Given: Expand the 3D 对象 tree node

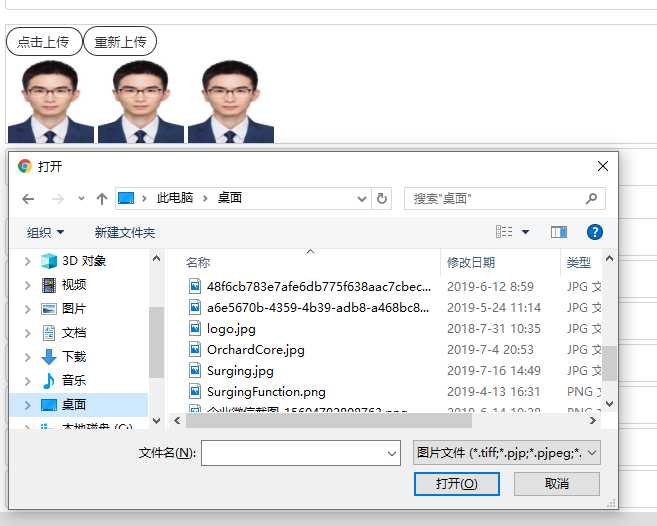Looking at the screenshot, I should tap(28, 262).
